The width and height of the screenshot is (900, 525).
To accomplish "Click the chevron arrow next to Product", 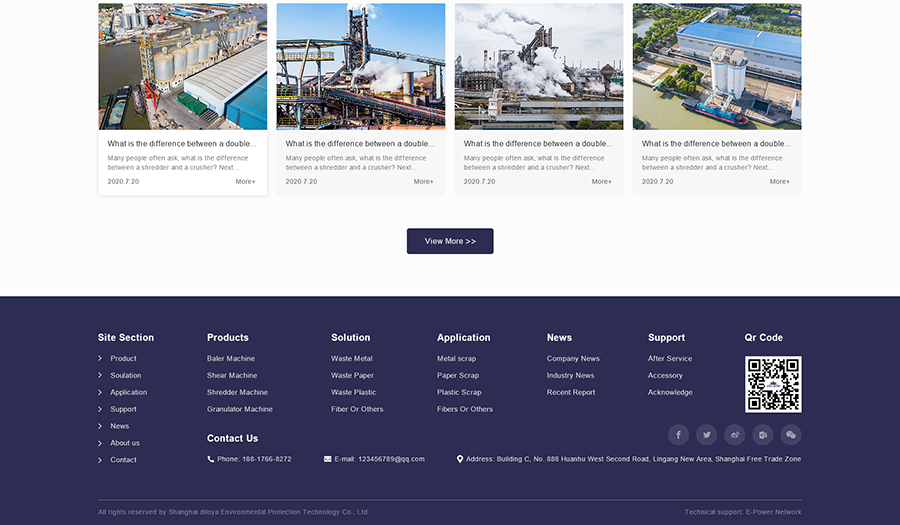I will point(100,359).
